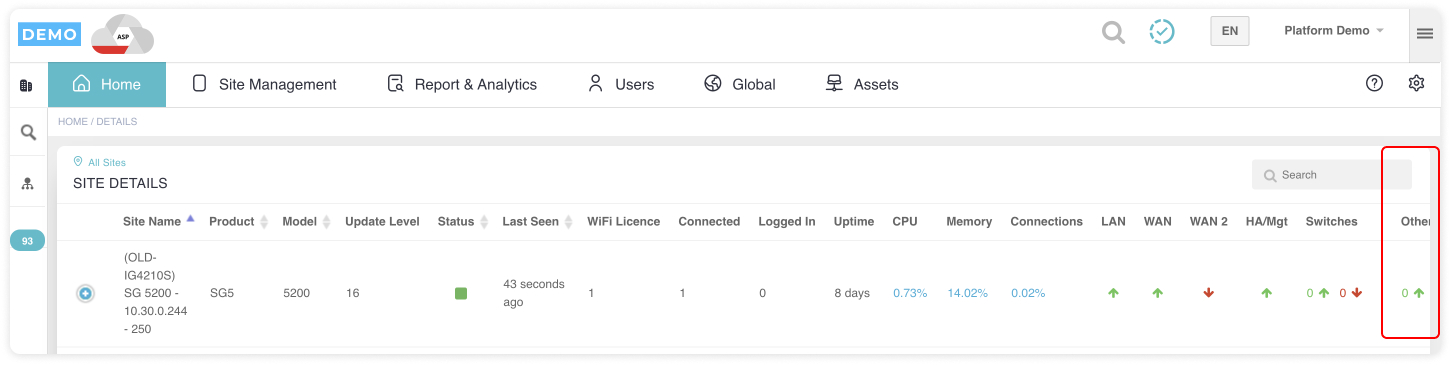Open the Site Management menu

click(264, 85)
